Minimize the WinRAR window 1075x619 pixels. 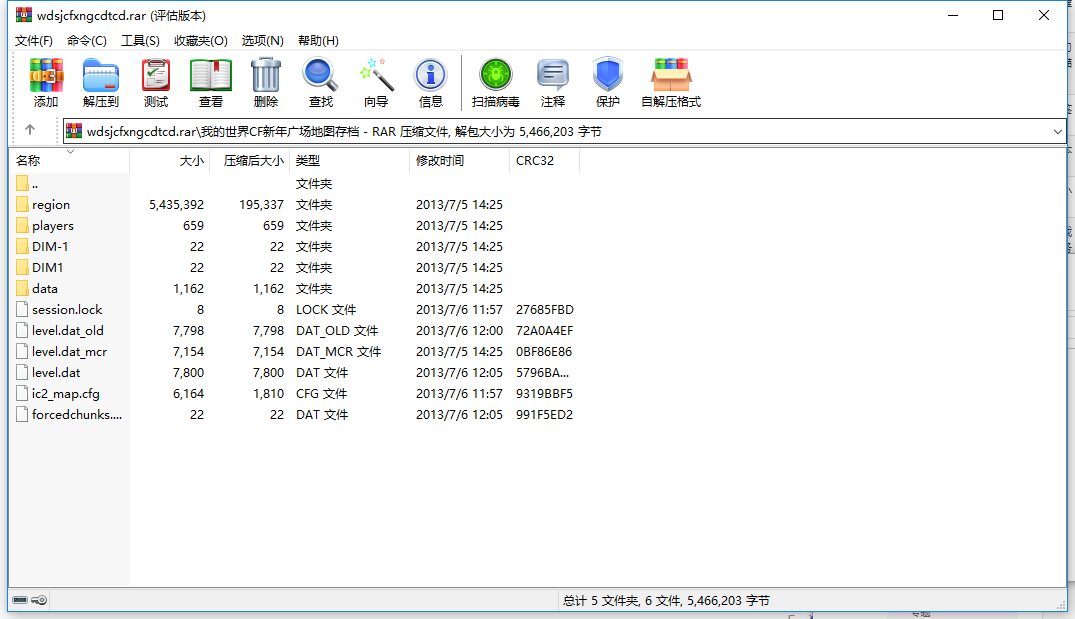point(953,15)
